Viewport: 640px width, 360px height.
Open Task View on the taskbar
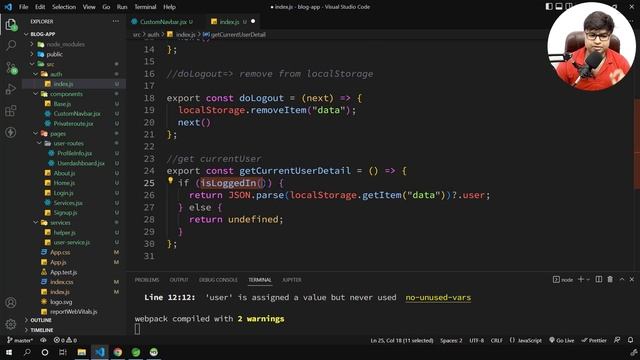[63, 352]
